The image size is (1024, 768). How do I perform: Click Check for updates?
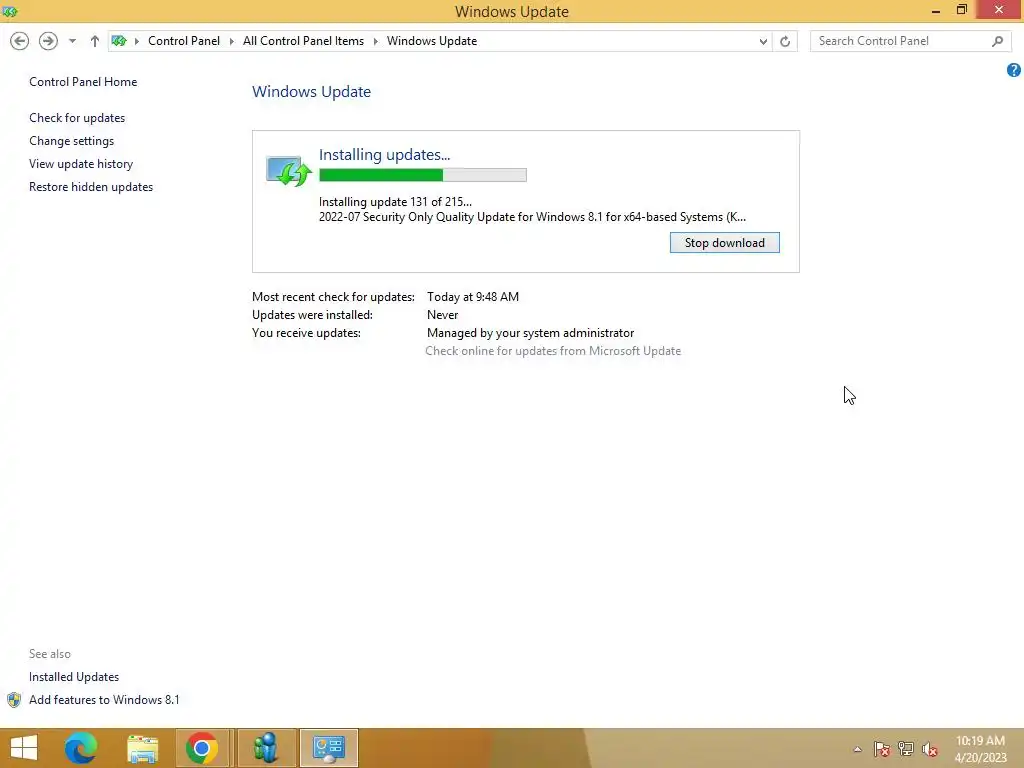(77, 118)
